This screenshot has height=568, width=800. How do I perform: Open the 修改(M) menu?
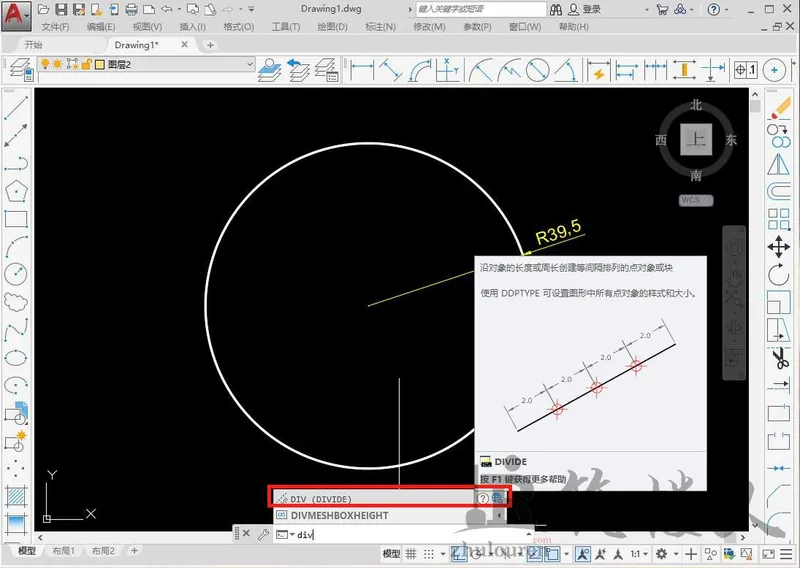click(x=429, y=27)
